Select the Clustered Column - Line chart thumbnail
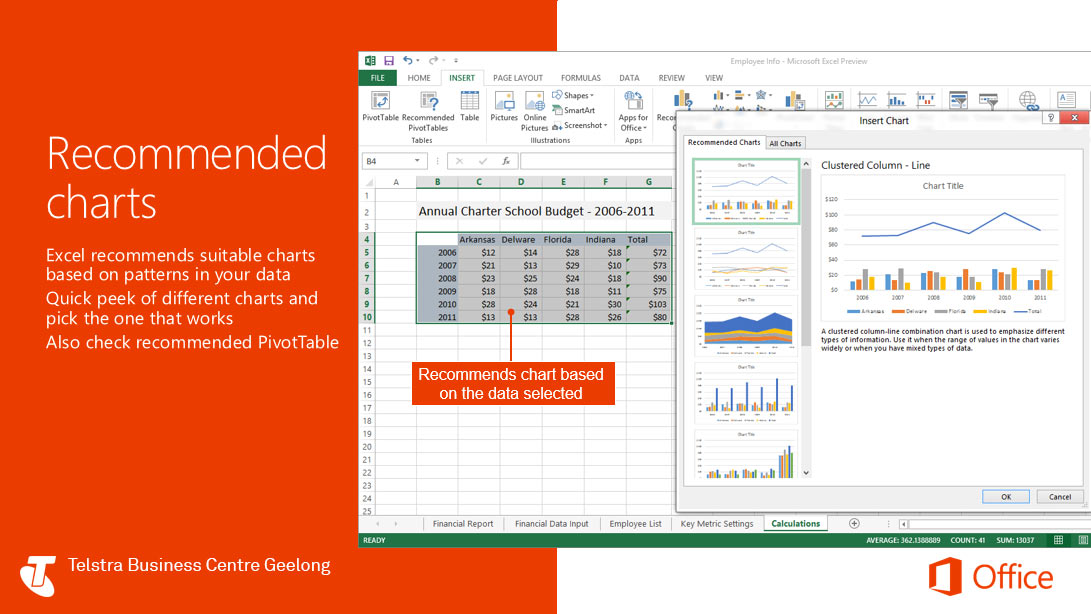The image size is (1091, 614). pos(746,191)
